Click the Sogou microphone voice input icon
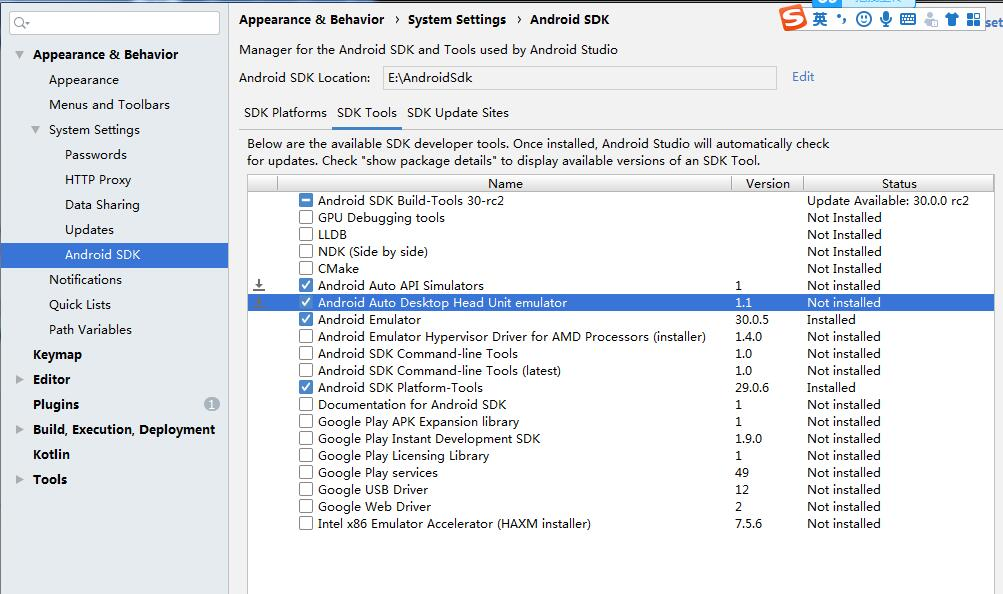 pyautogui.click(x=886, y=19)
